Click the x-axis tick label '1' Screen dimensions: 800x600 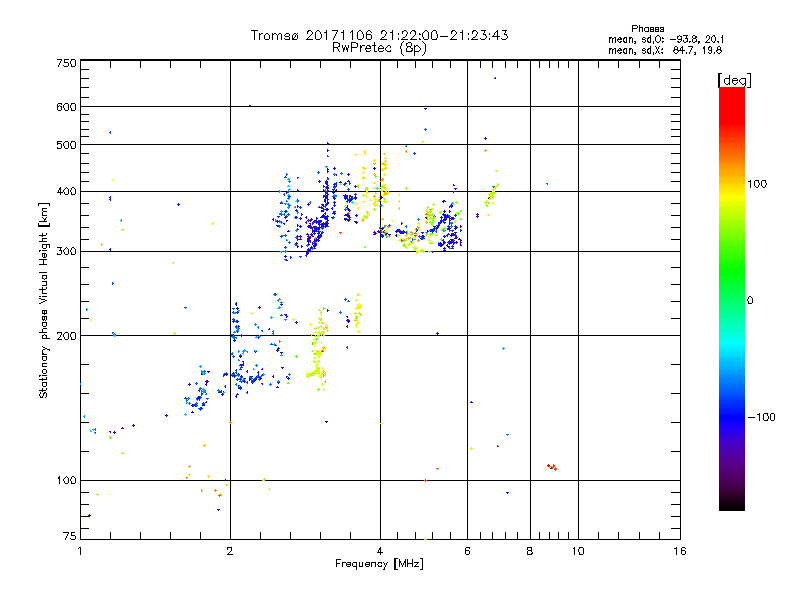80,551
